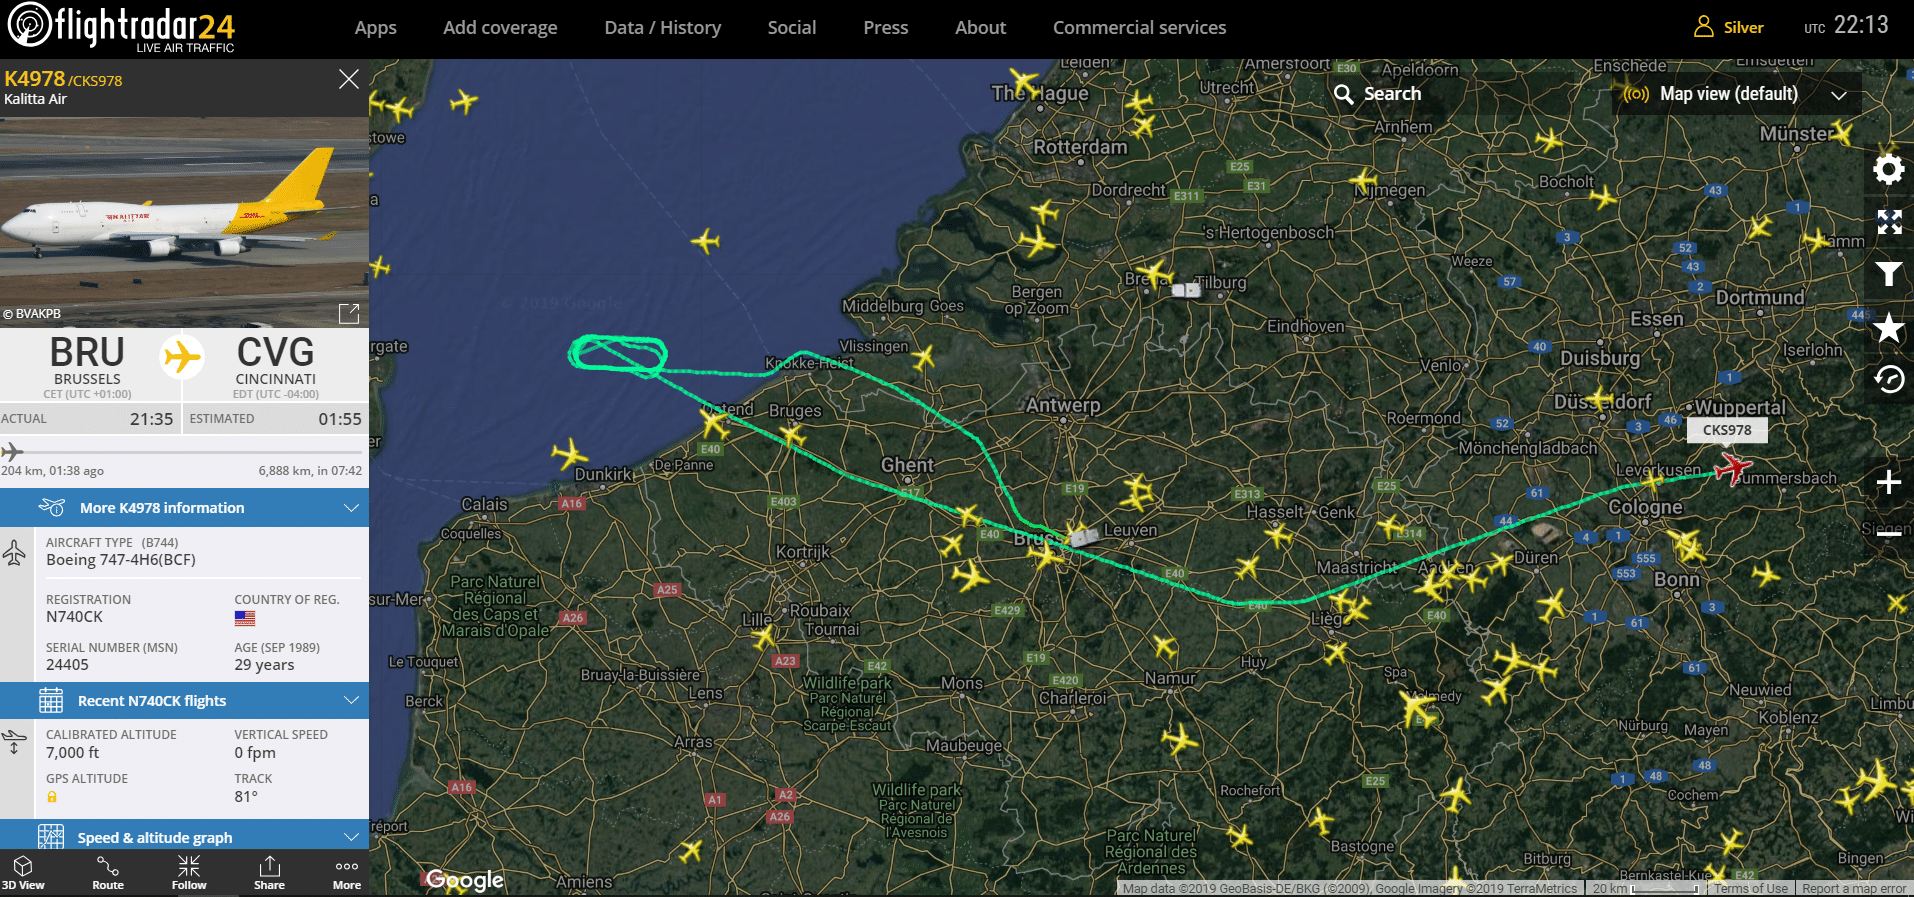Open the map settings gear icon

(1888, 169)
